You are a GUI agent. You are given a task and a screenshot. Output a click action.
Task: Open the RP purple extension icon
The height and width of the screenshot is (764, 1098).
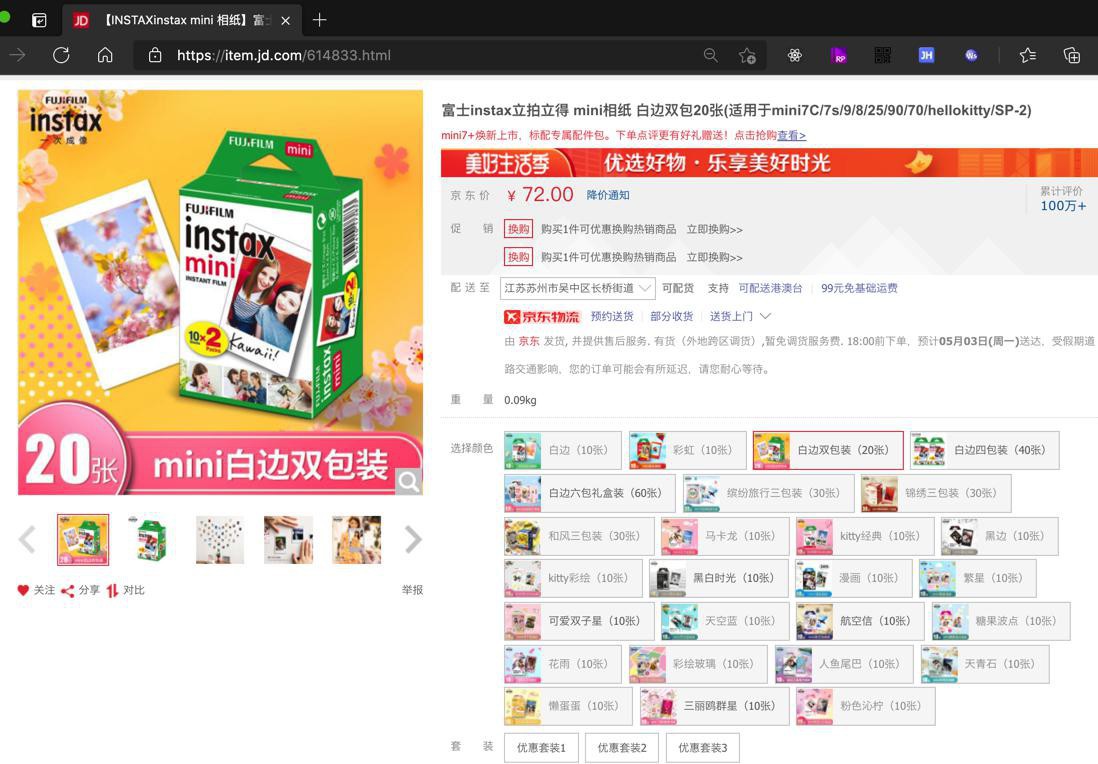pos(838,55)
